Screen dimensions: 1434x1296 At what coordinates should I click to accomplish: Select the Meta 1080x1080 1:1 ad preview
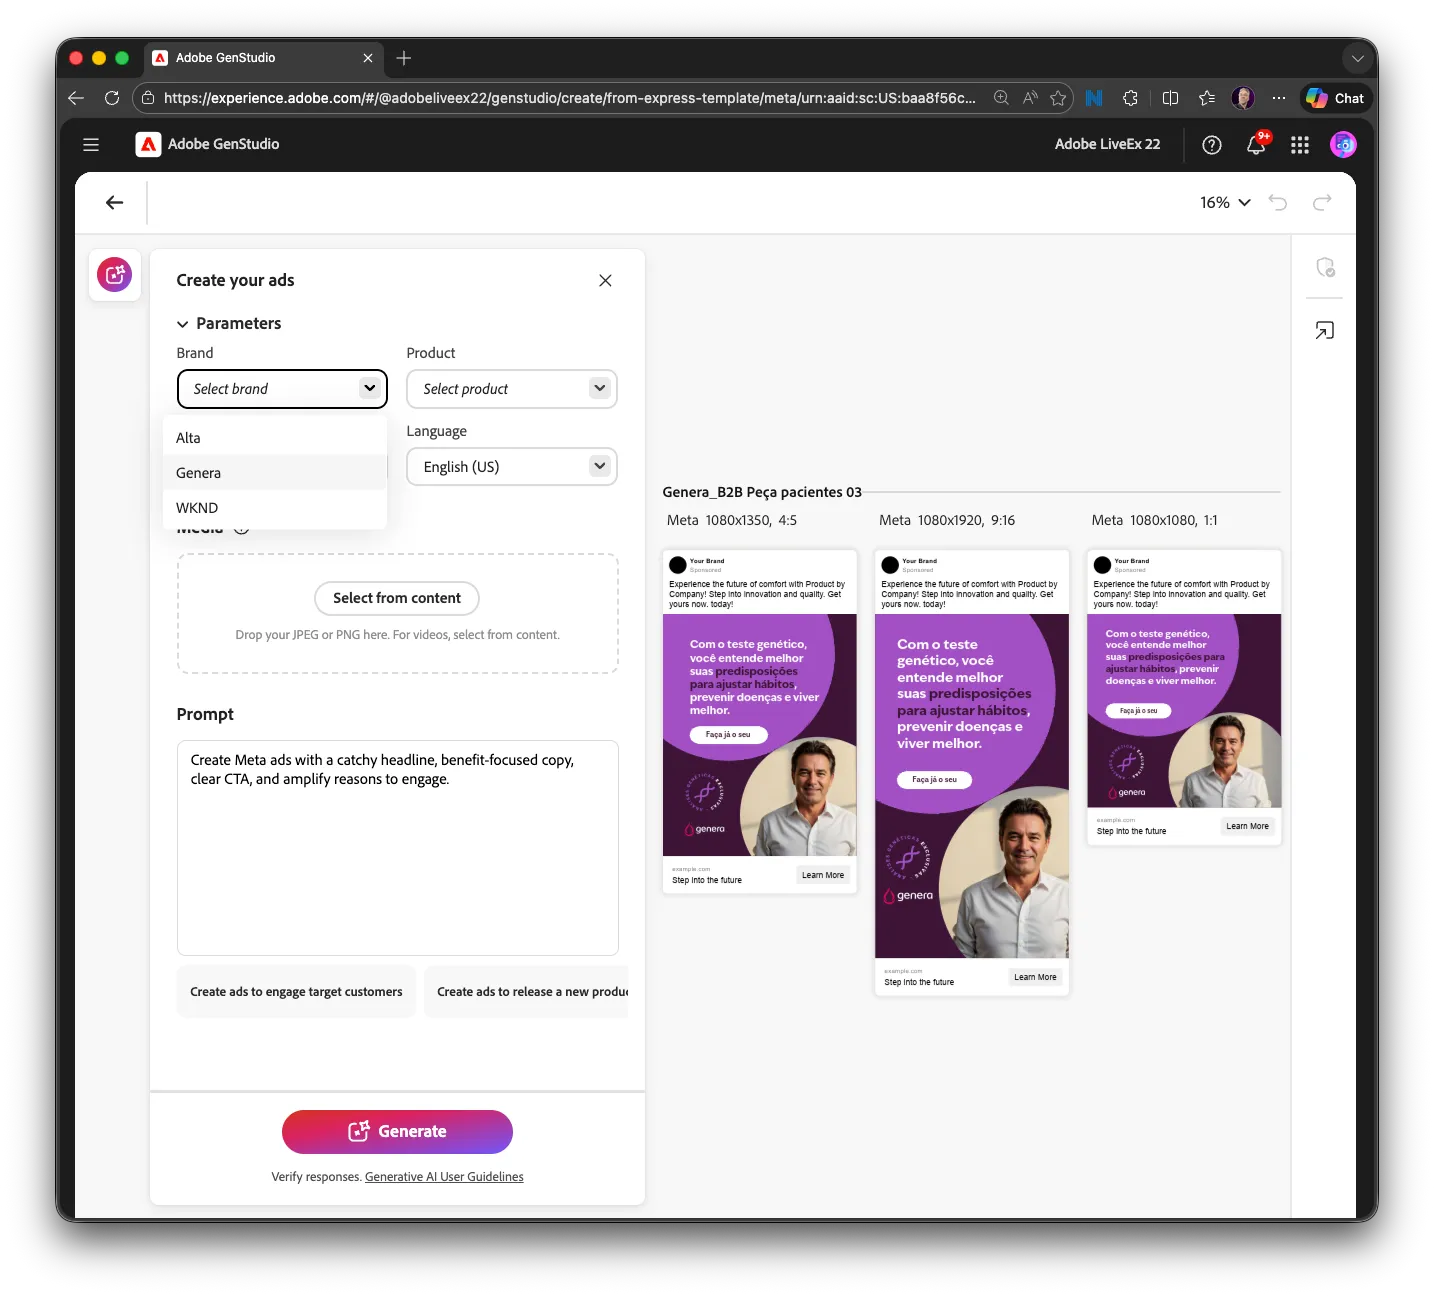pyautogui.click(x=1184, y=697)
